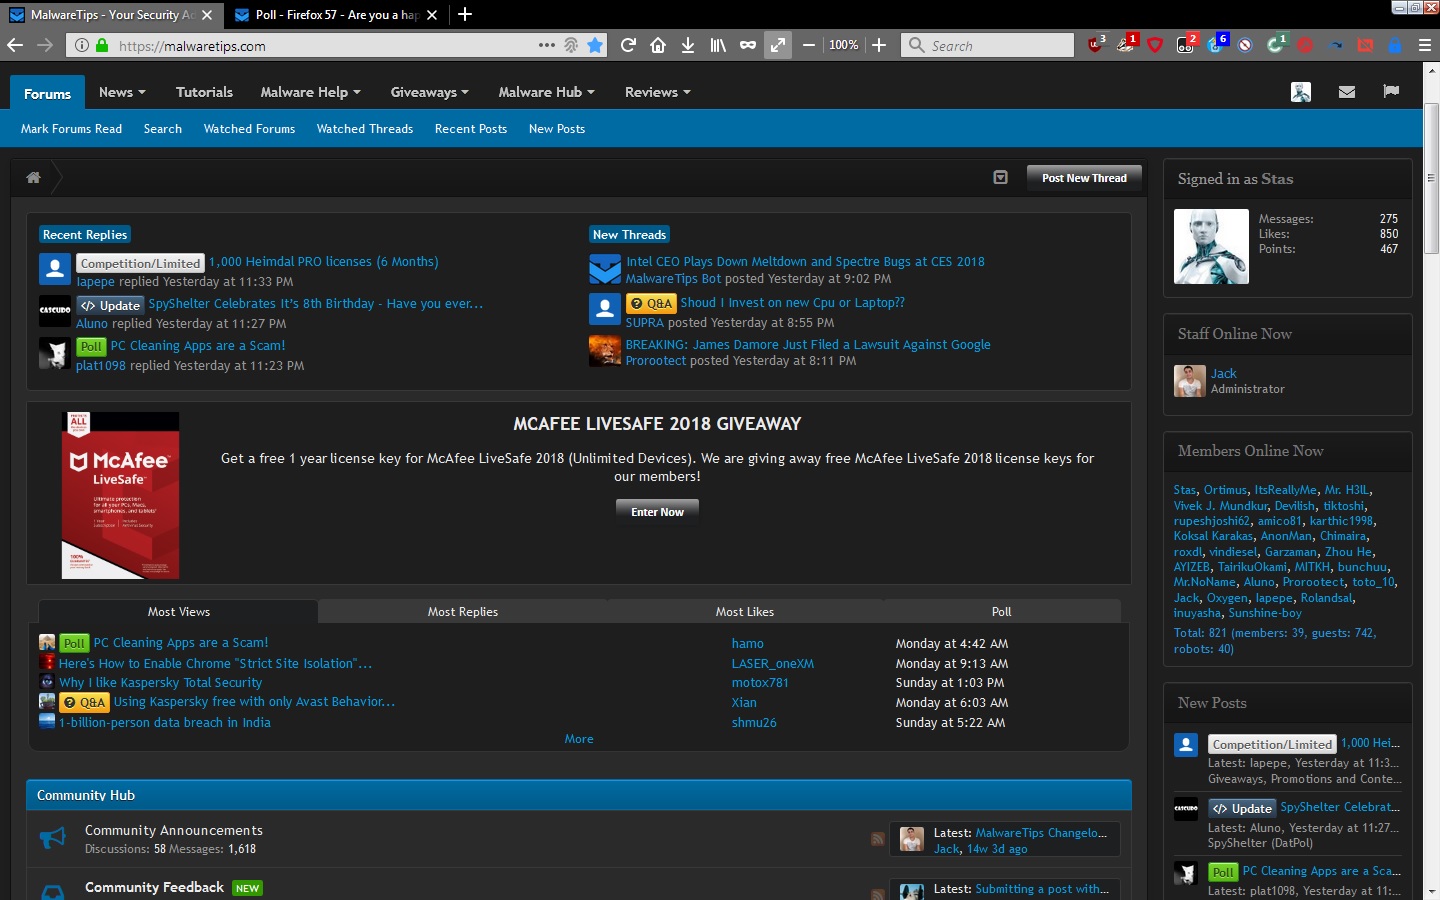Open Jack's administrator profile under Staff Online

pyautogui.click(x=1224, y=373)
